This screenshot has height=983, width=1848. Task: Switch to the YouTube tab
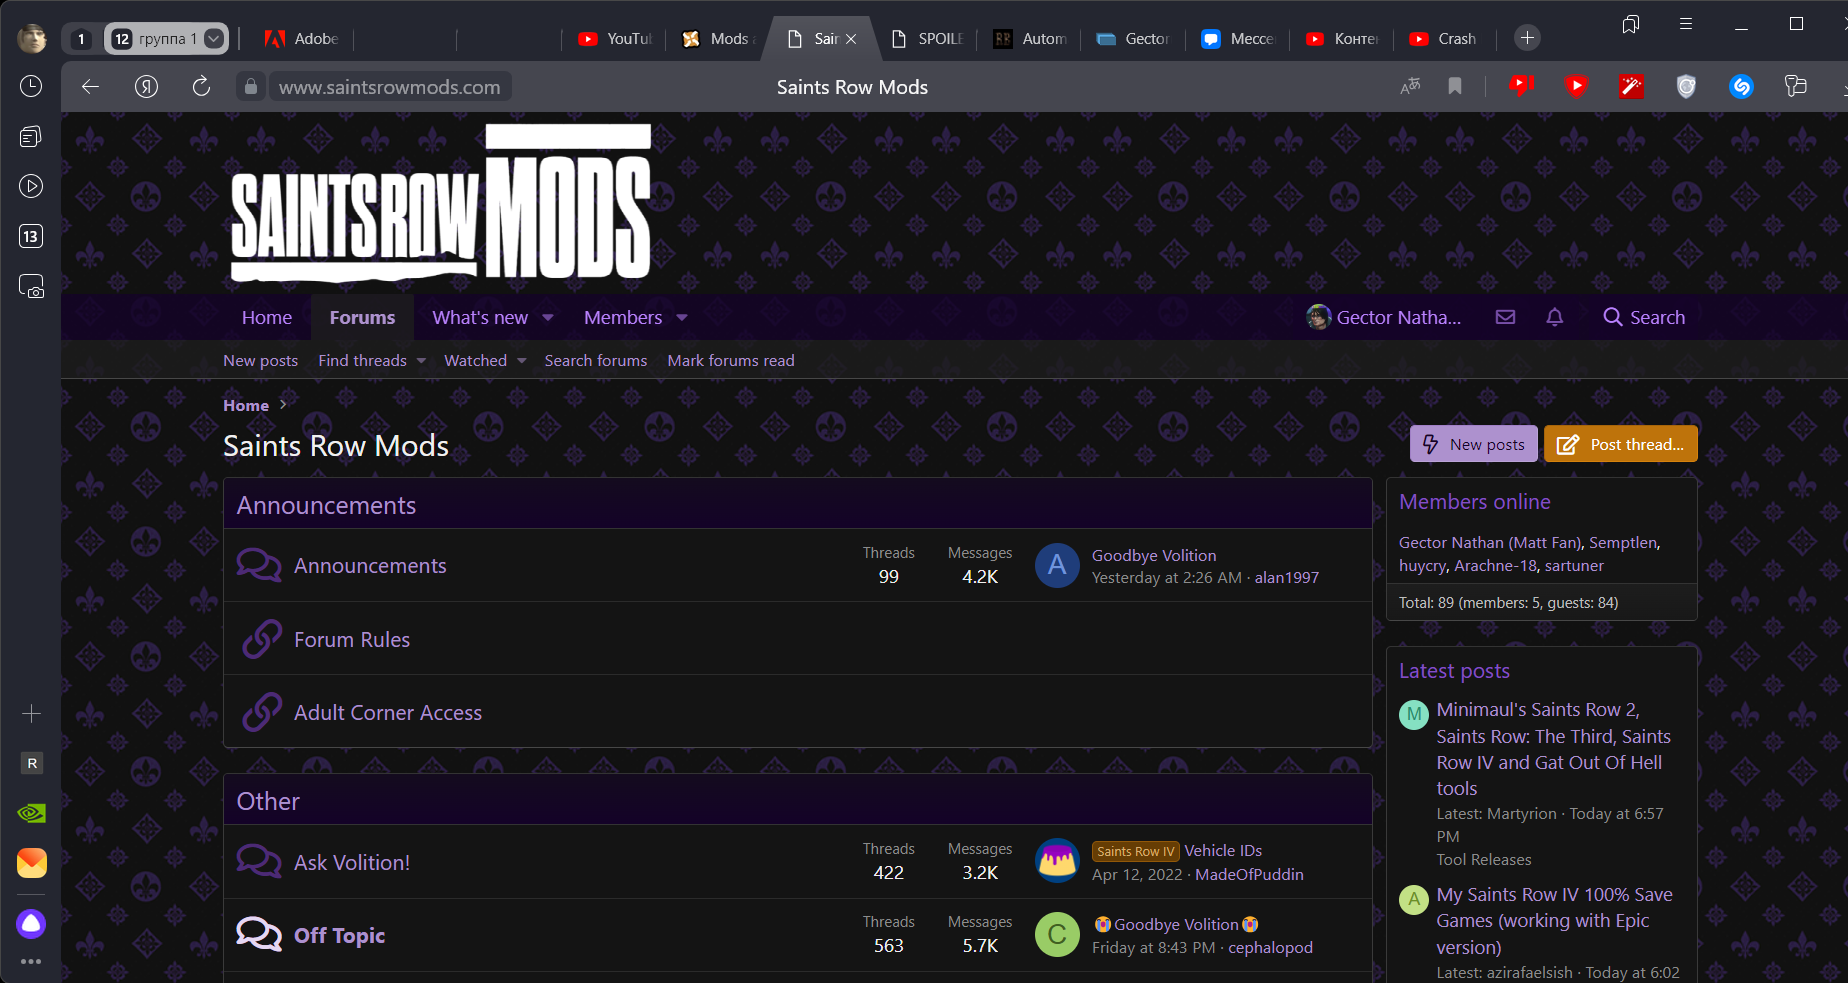615,39
